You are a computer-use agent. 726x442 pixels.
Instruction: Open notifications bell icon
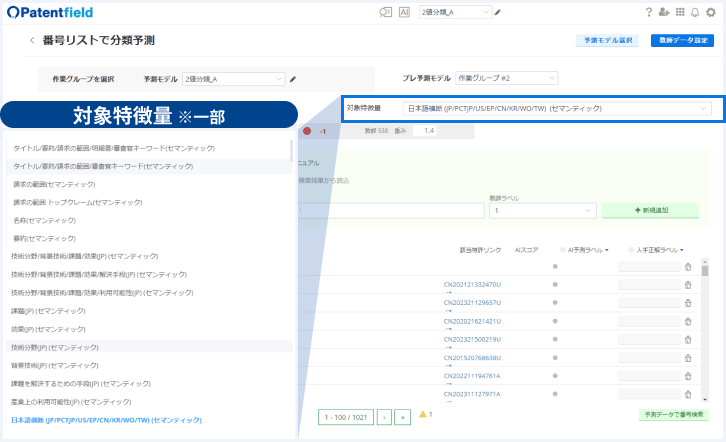click(x=695, y=12)
